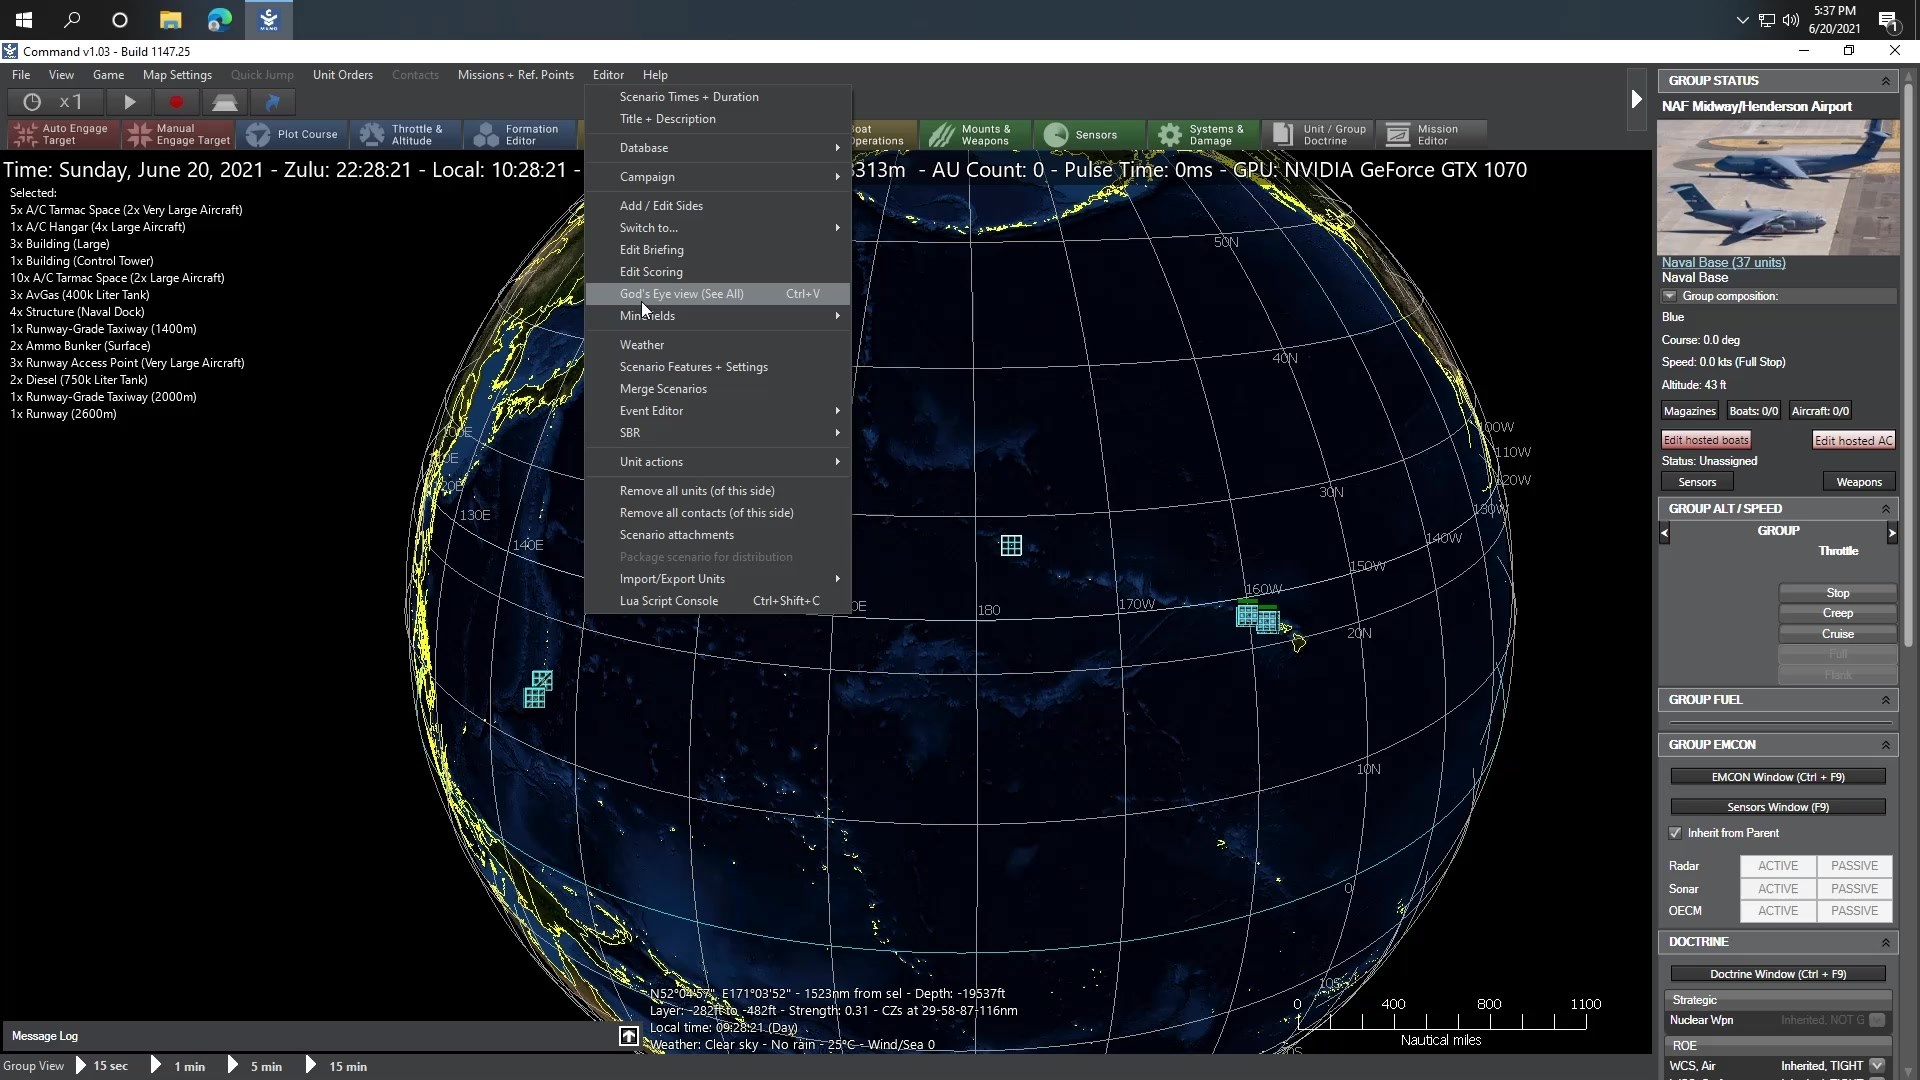Click the red record button
This screenshot has height=1080, width=1920.
pos(176,102)
